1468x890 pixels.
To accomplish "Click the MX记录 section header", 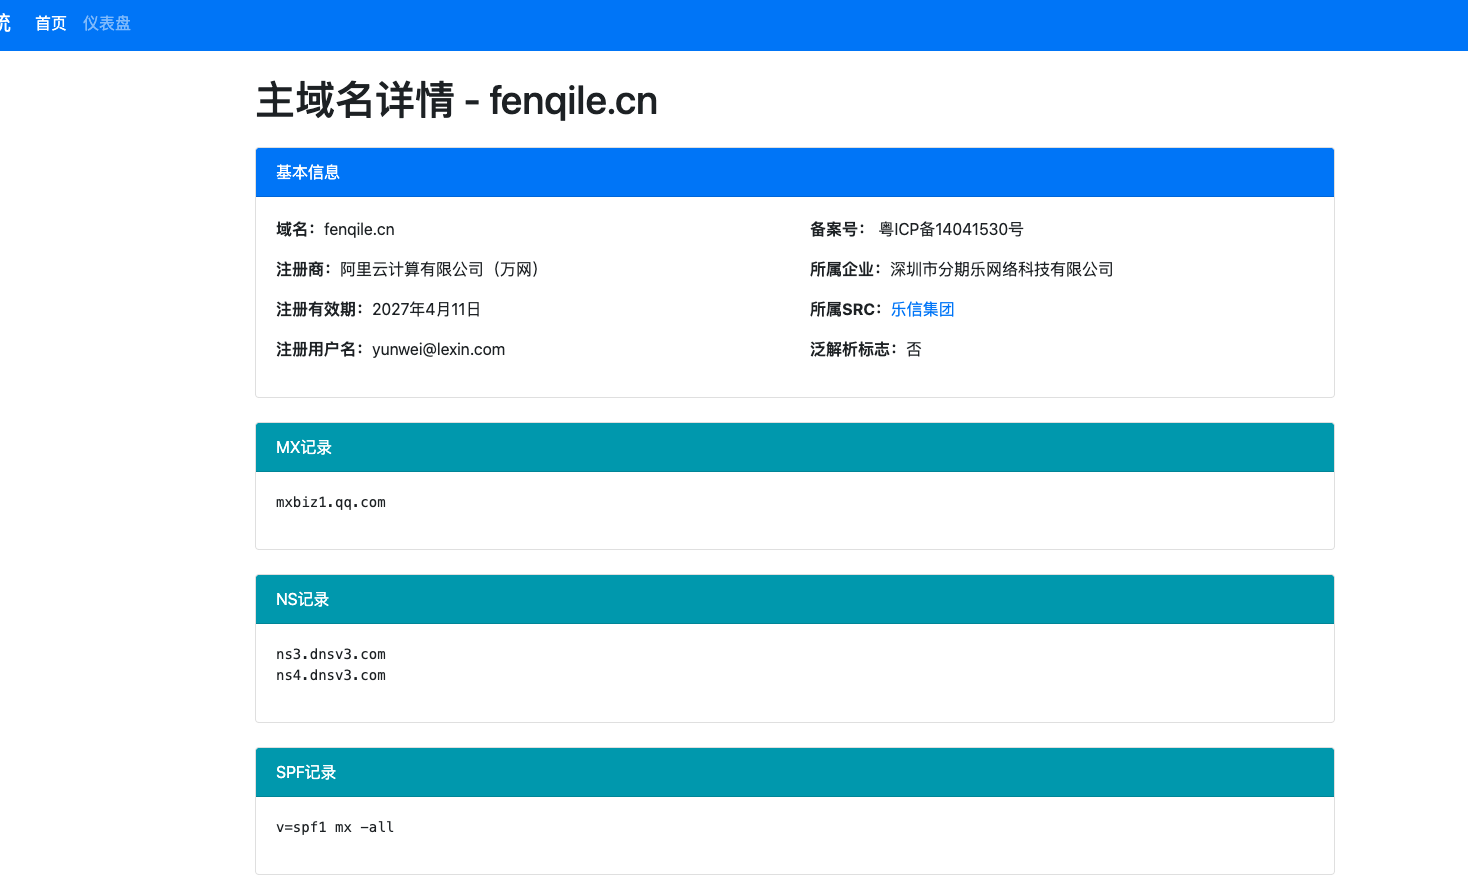I will click(303, 447).
